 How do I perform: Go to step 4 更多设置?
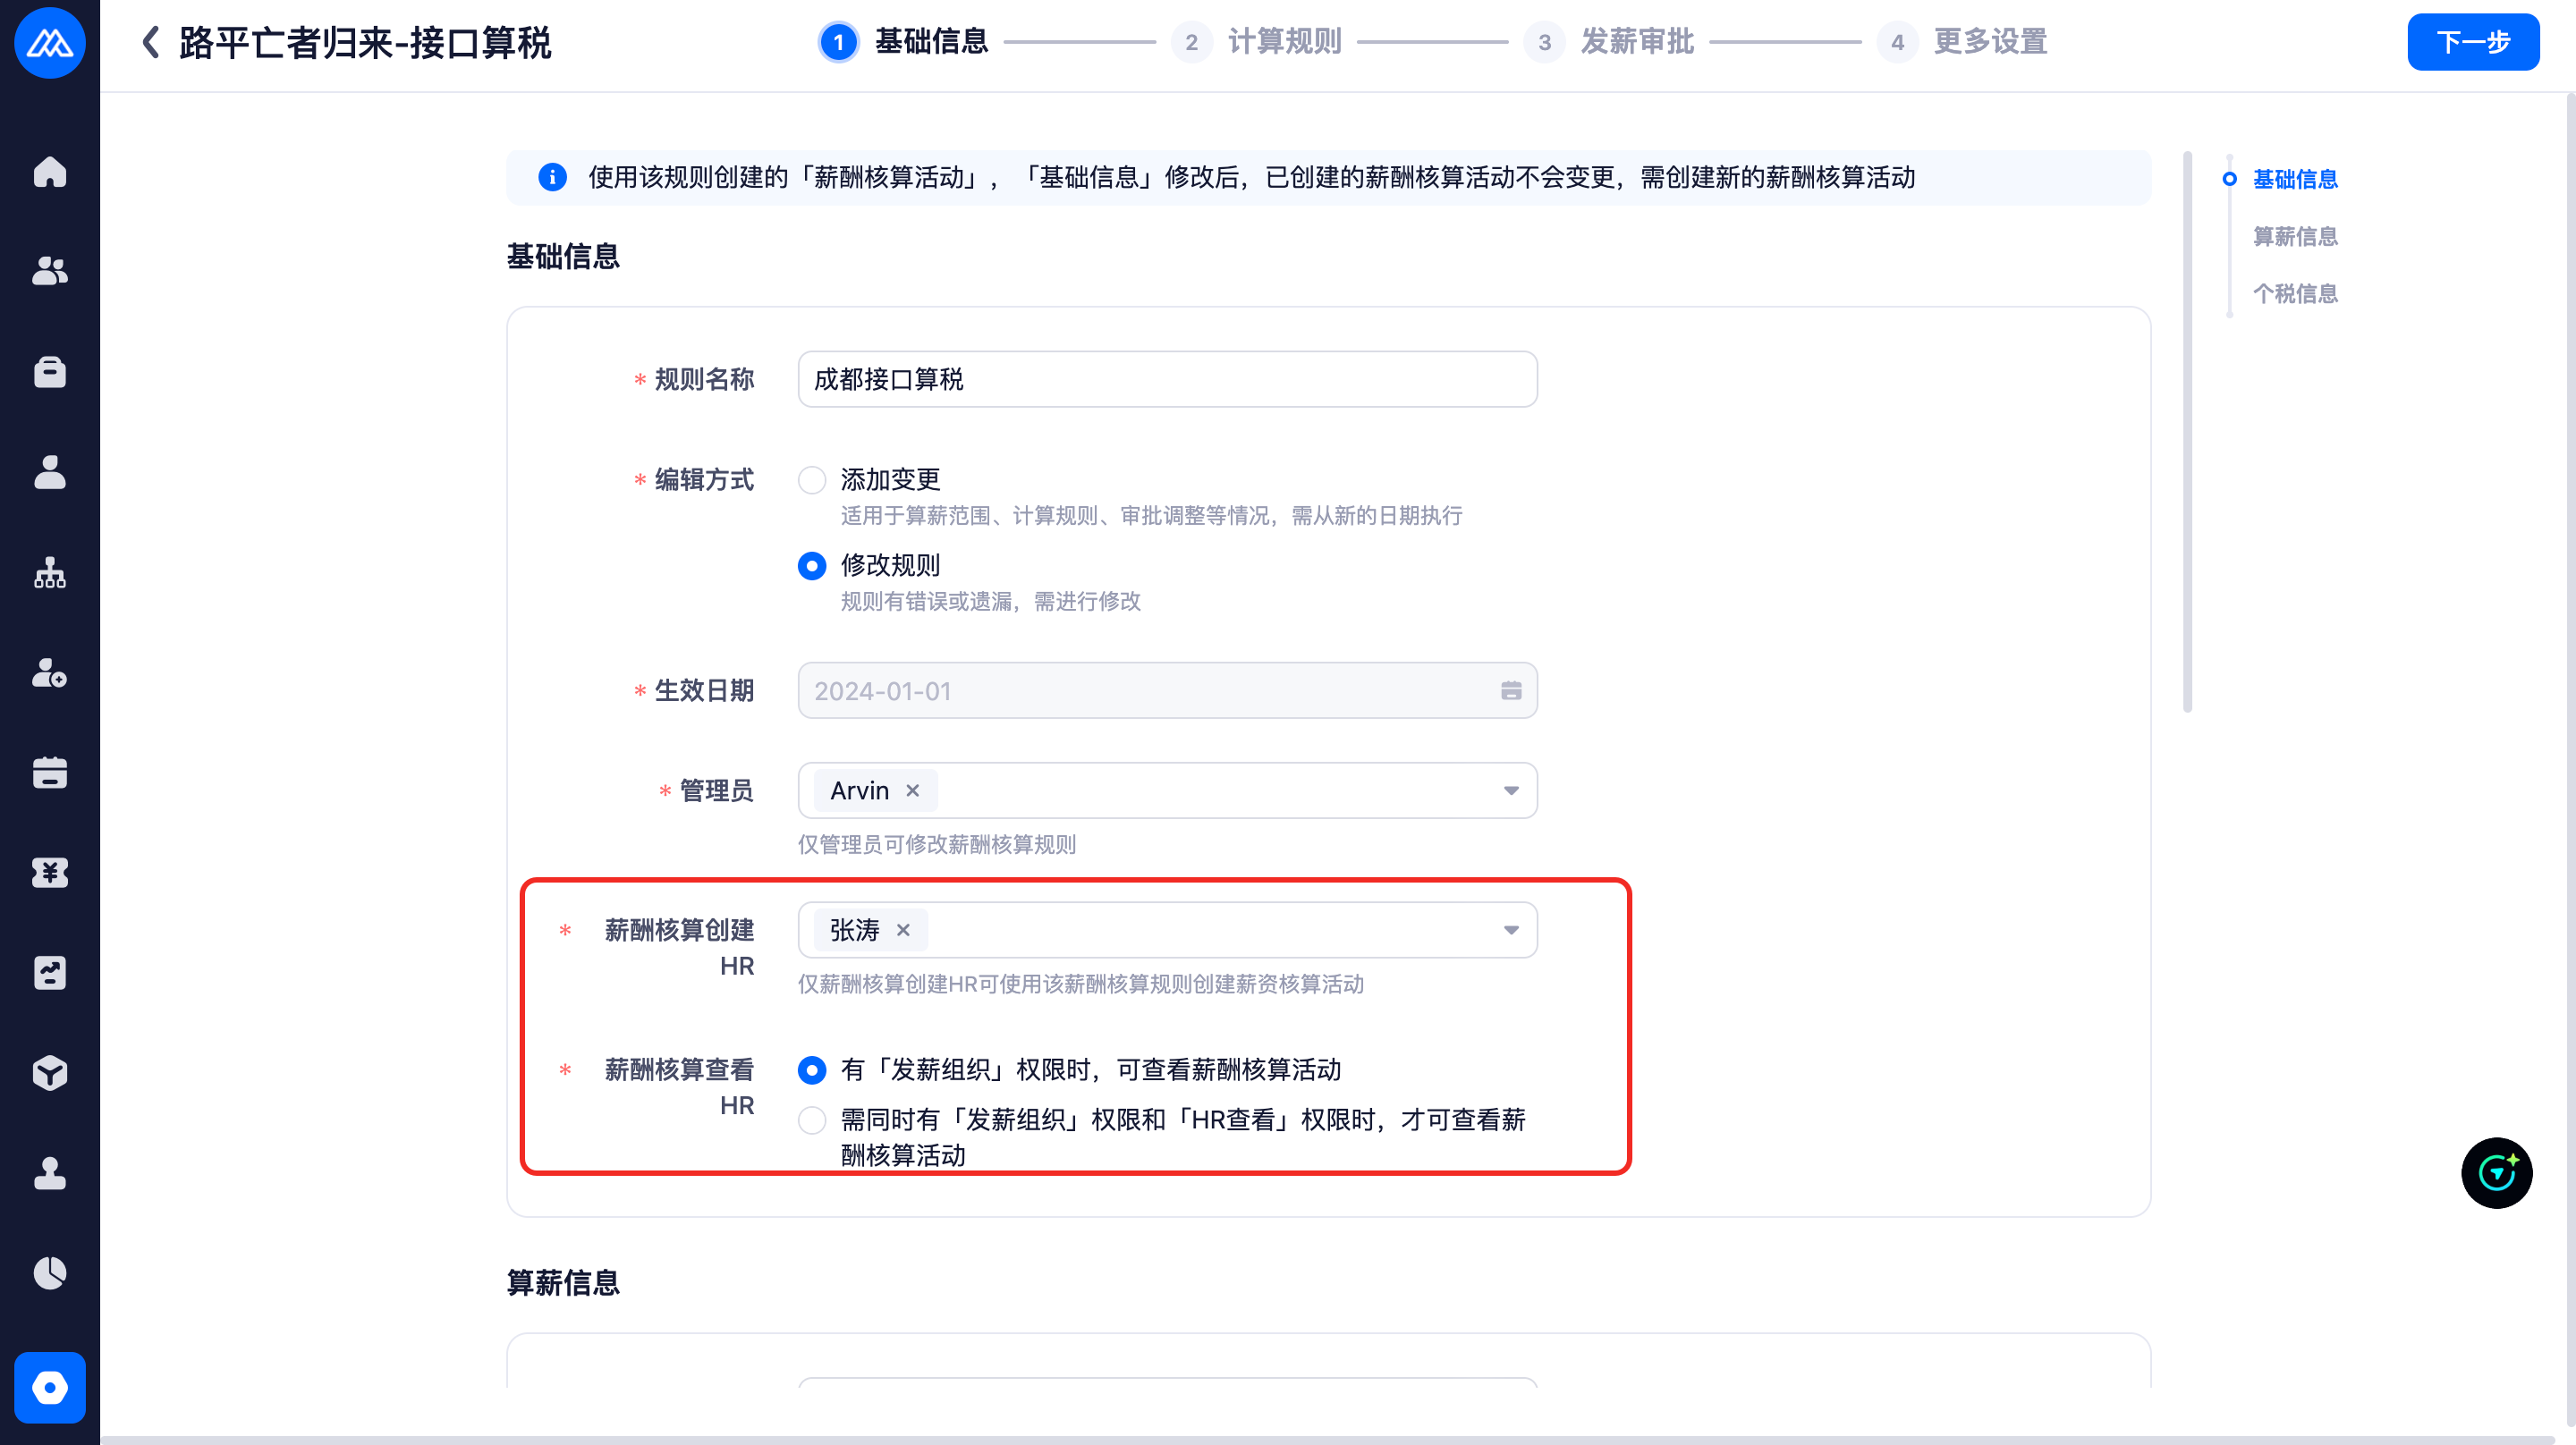1962,42
